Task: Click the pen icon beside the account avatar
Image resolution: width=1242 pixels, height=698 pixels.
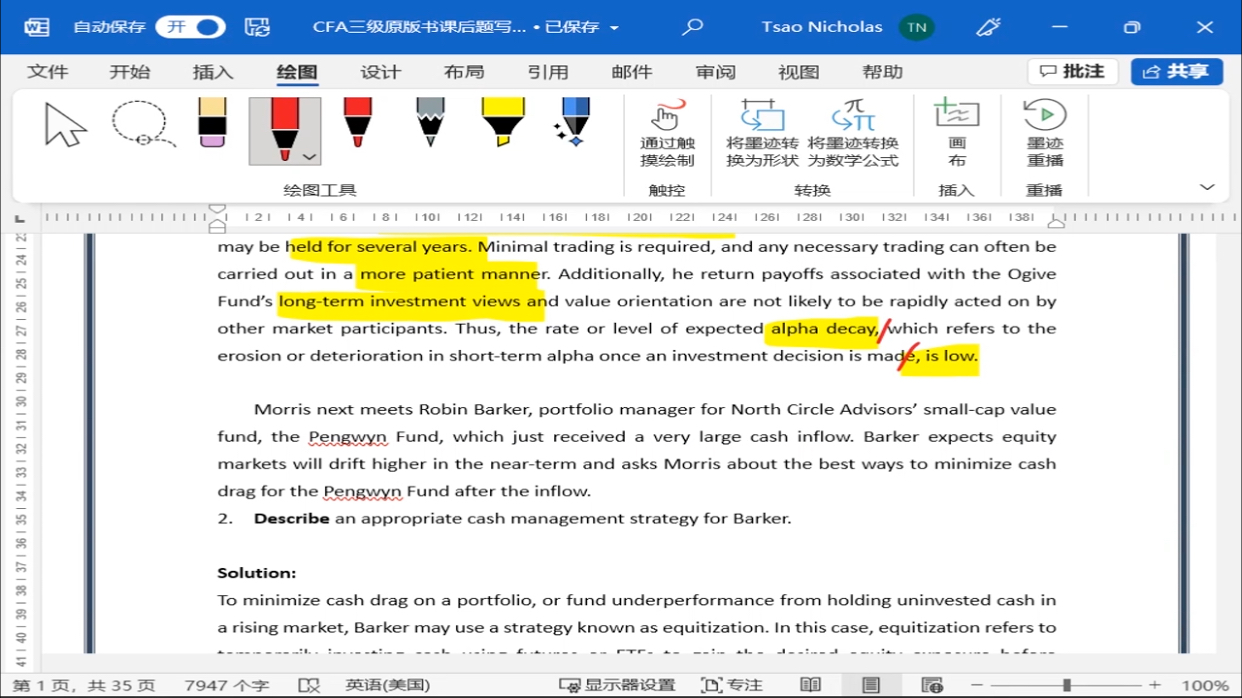Action: 988,27
